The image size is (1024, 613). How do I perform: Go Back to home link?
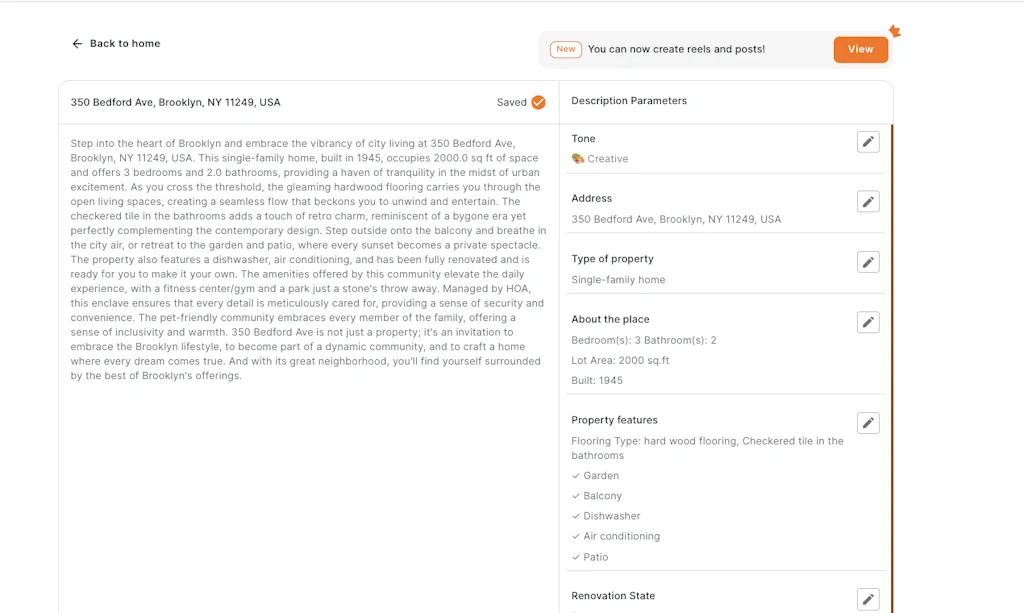[x=125, y=44]
